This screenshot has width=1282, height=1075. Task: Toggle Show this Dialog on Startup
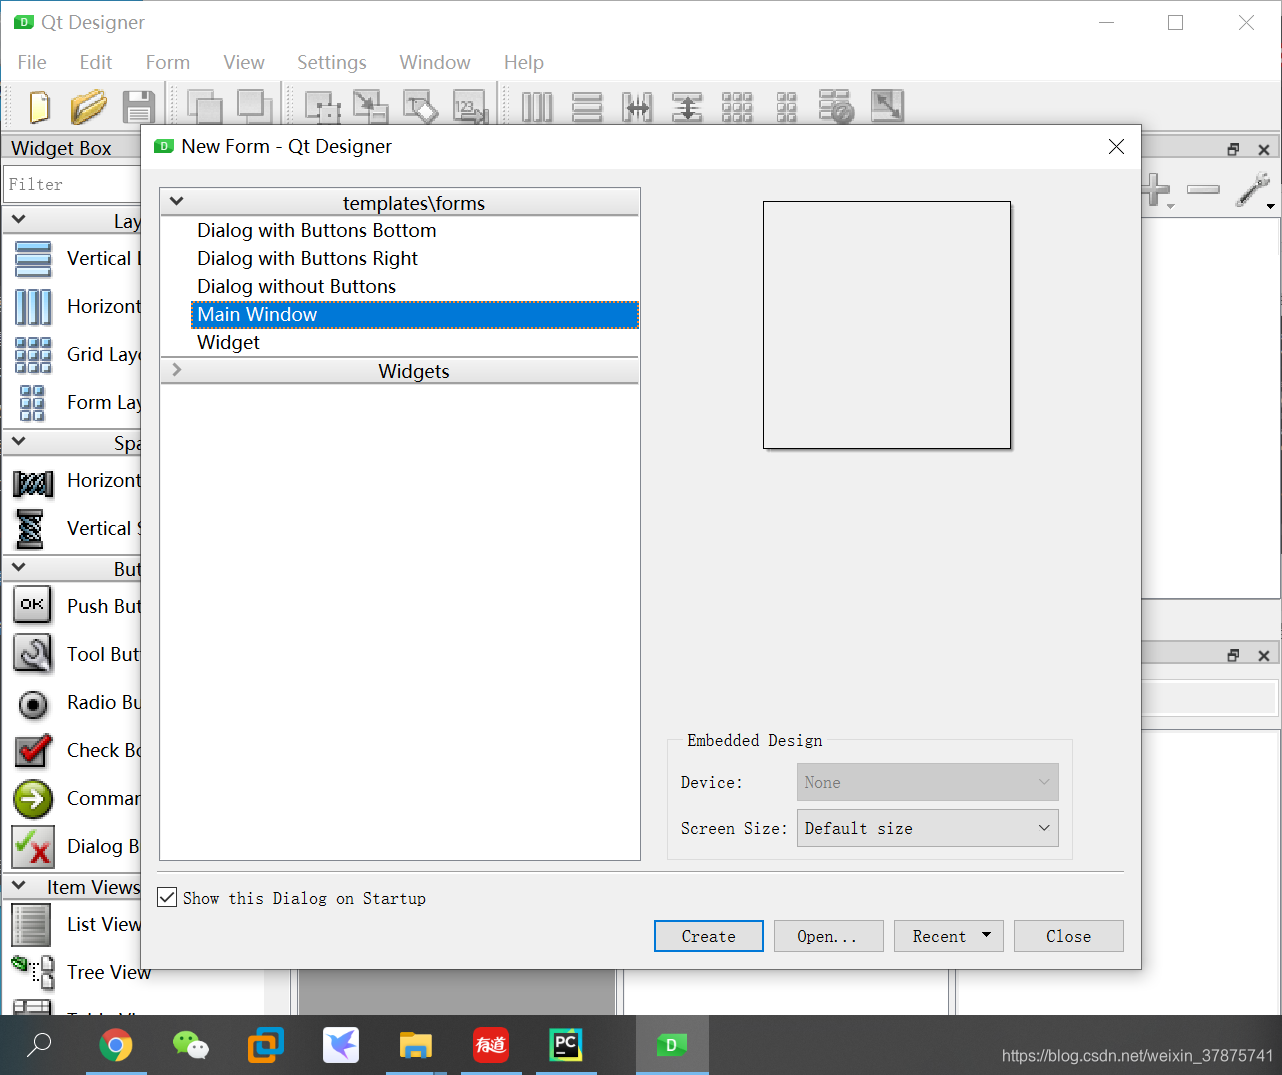(x=167, y=898)
